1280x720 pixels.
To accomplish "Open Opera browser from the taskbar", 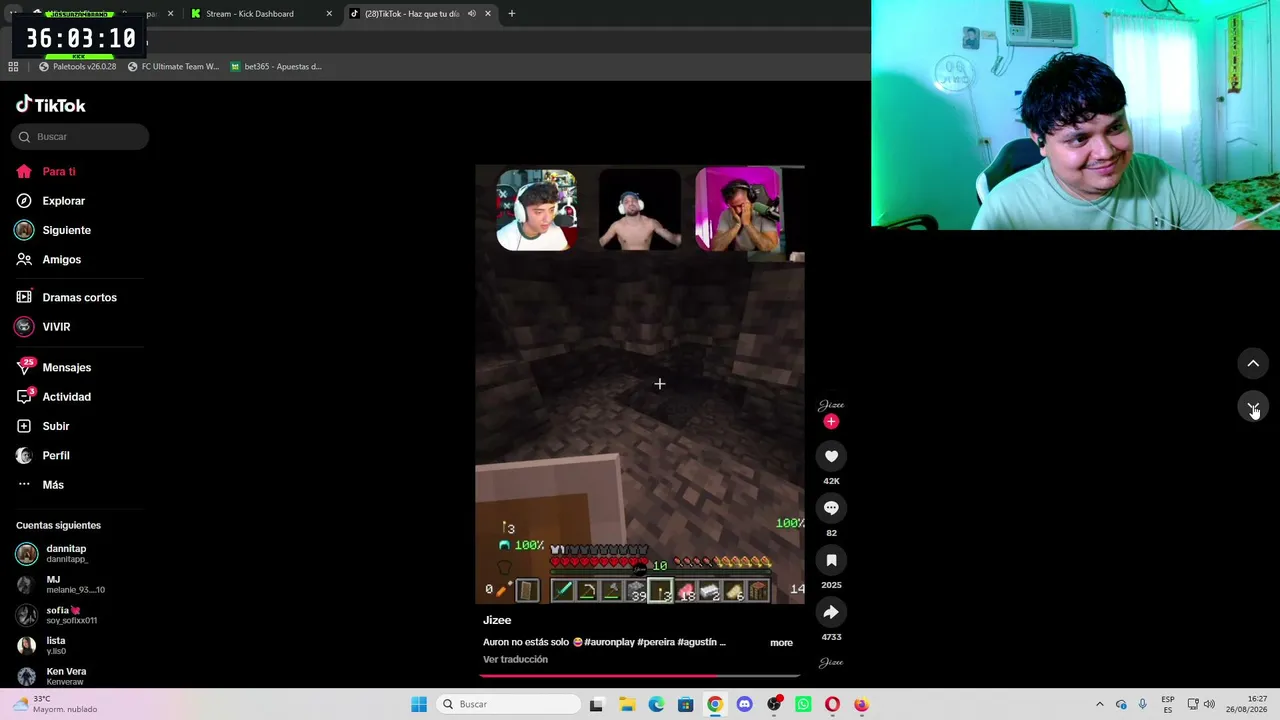I will [832, 705].
